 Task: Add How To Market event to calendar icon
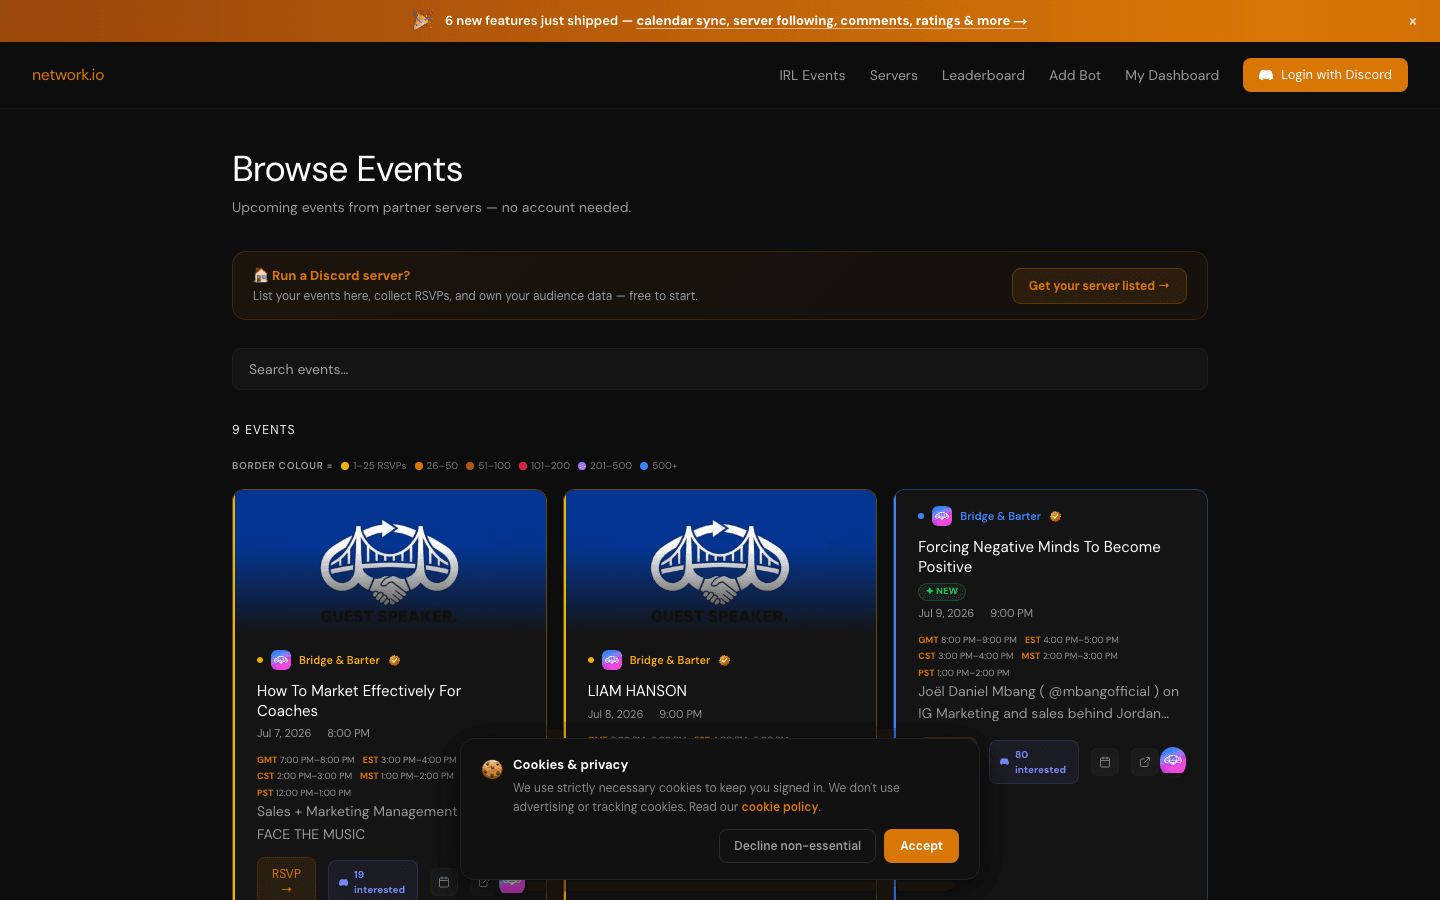click(x=444, y=882)
